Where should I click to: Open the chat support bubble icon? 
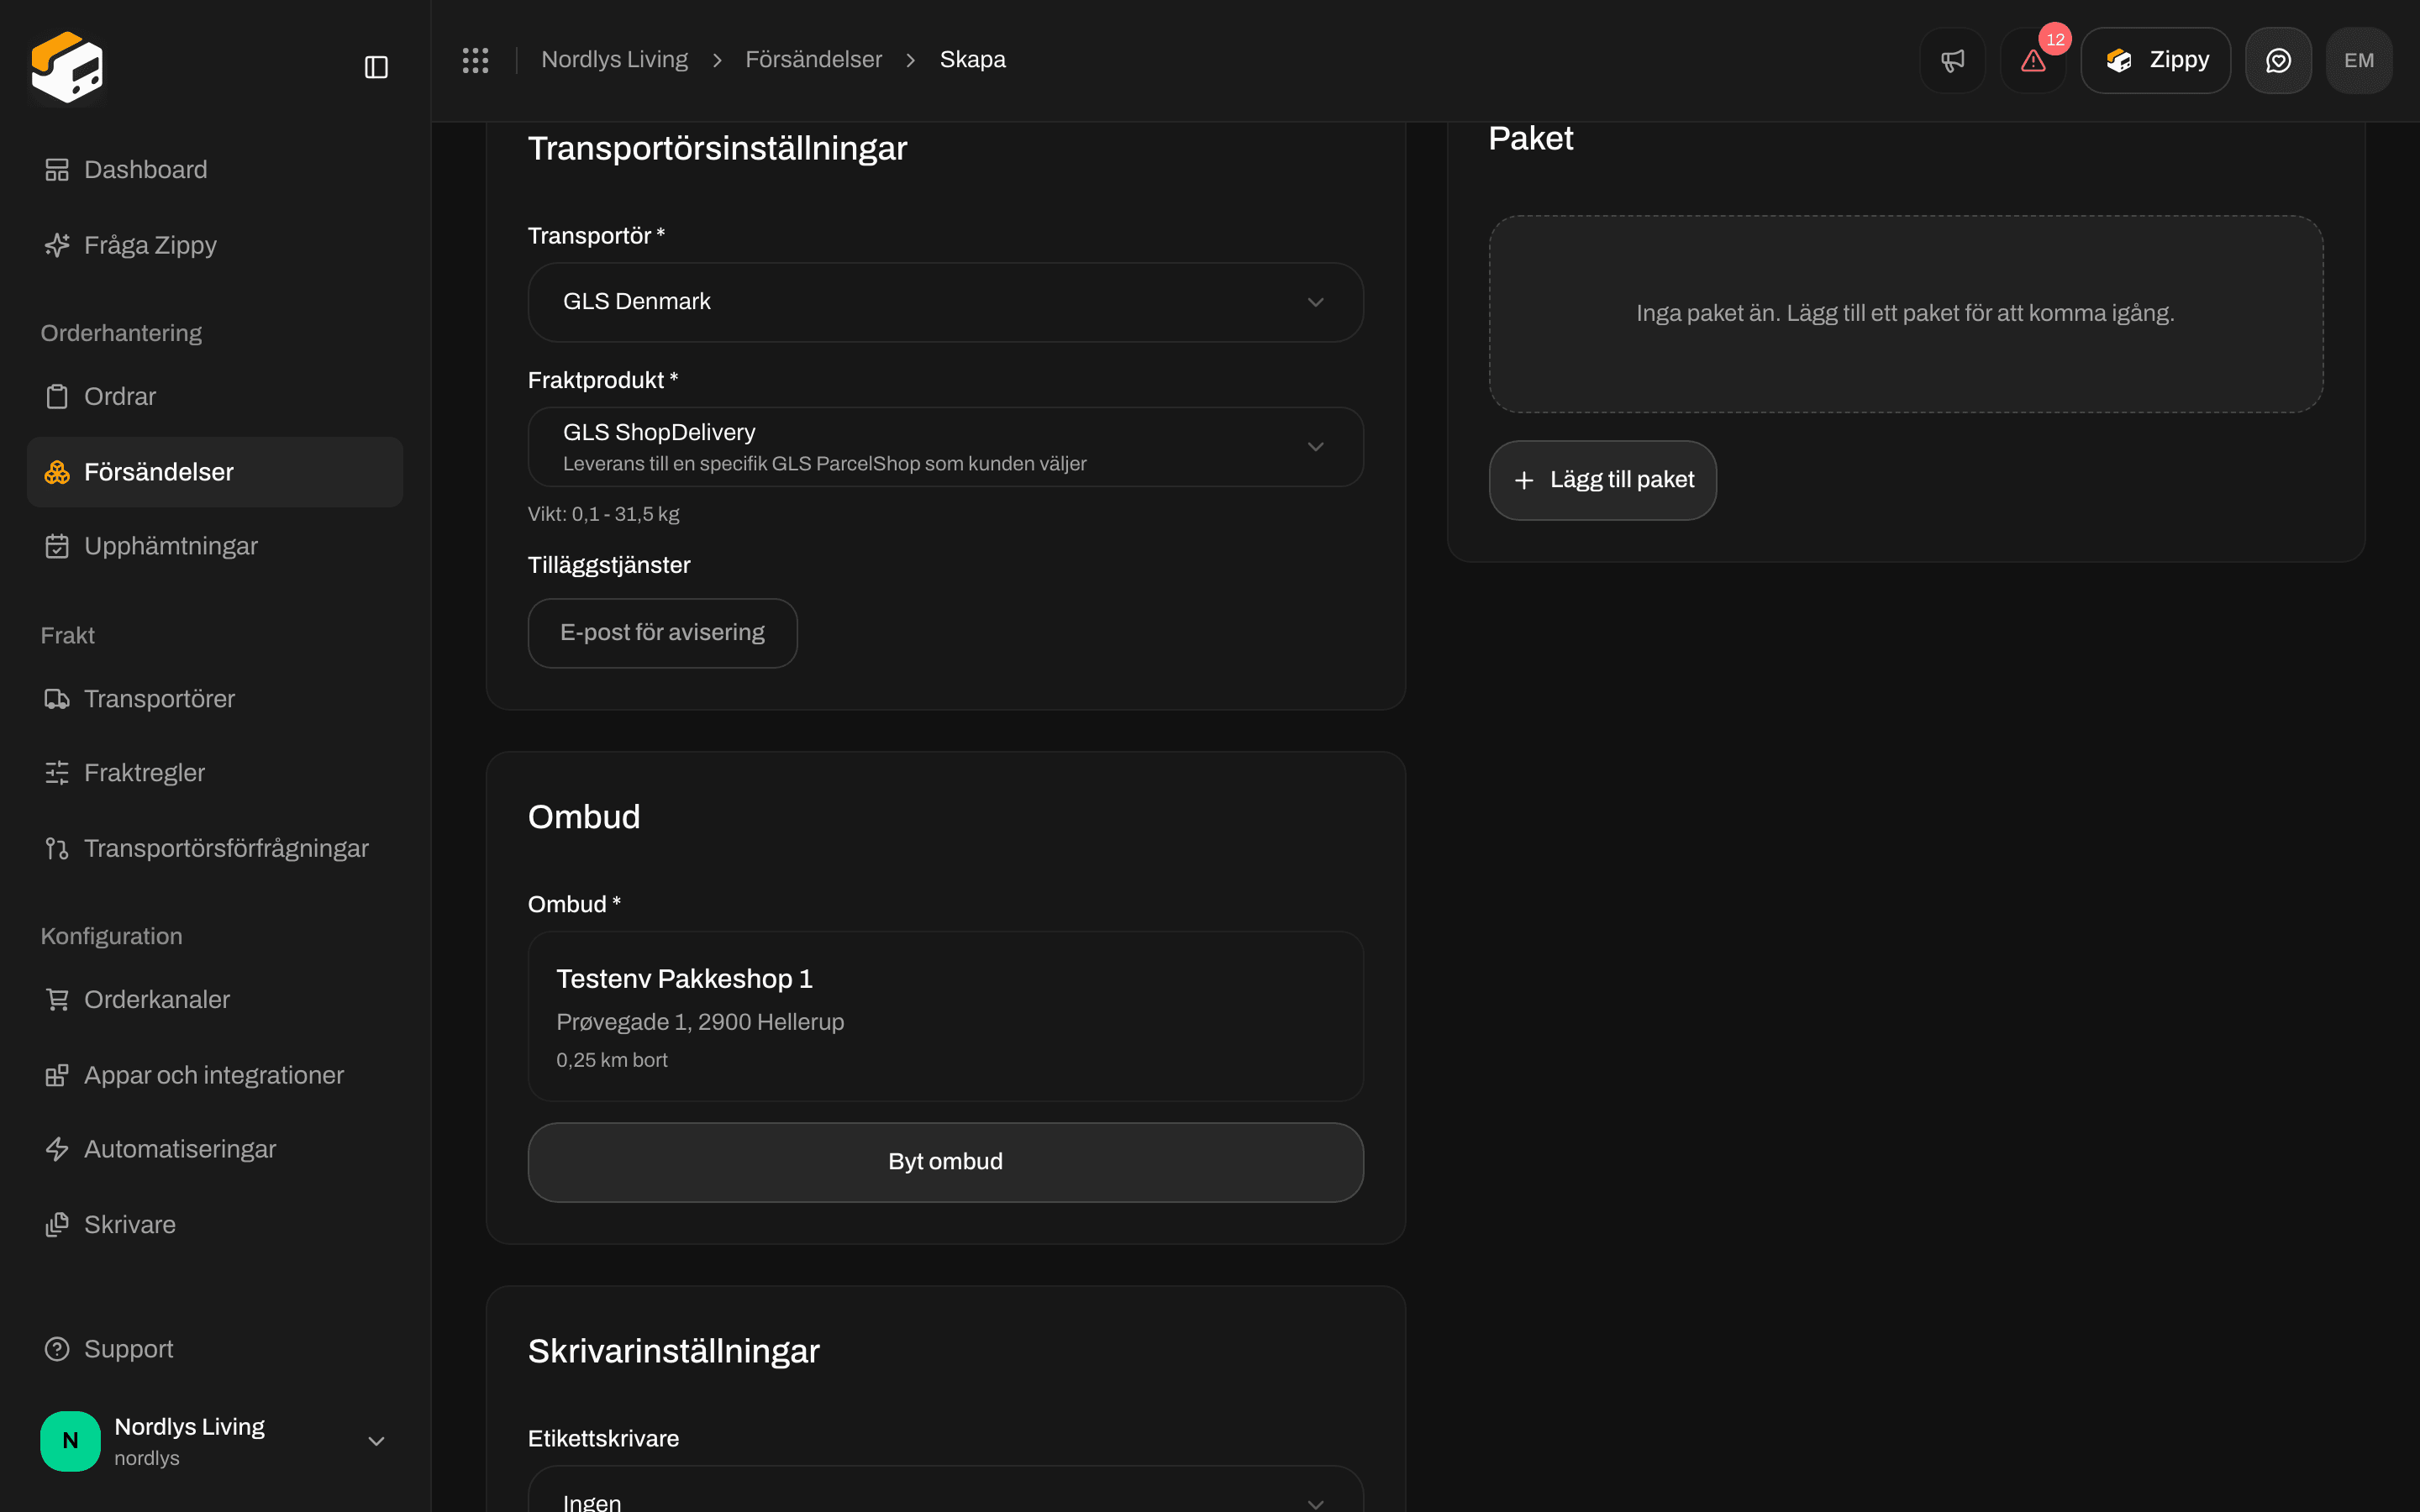(2278, 60)
